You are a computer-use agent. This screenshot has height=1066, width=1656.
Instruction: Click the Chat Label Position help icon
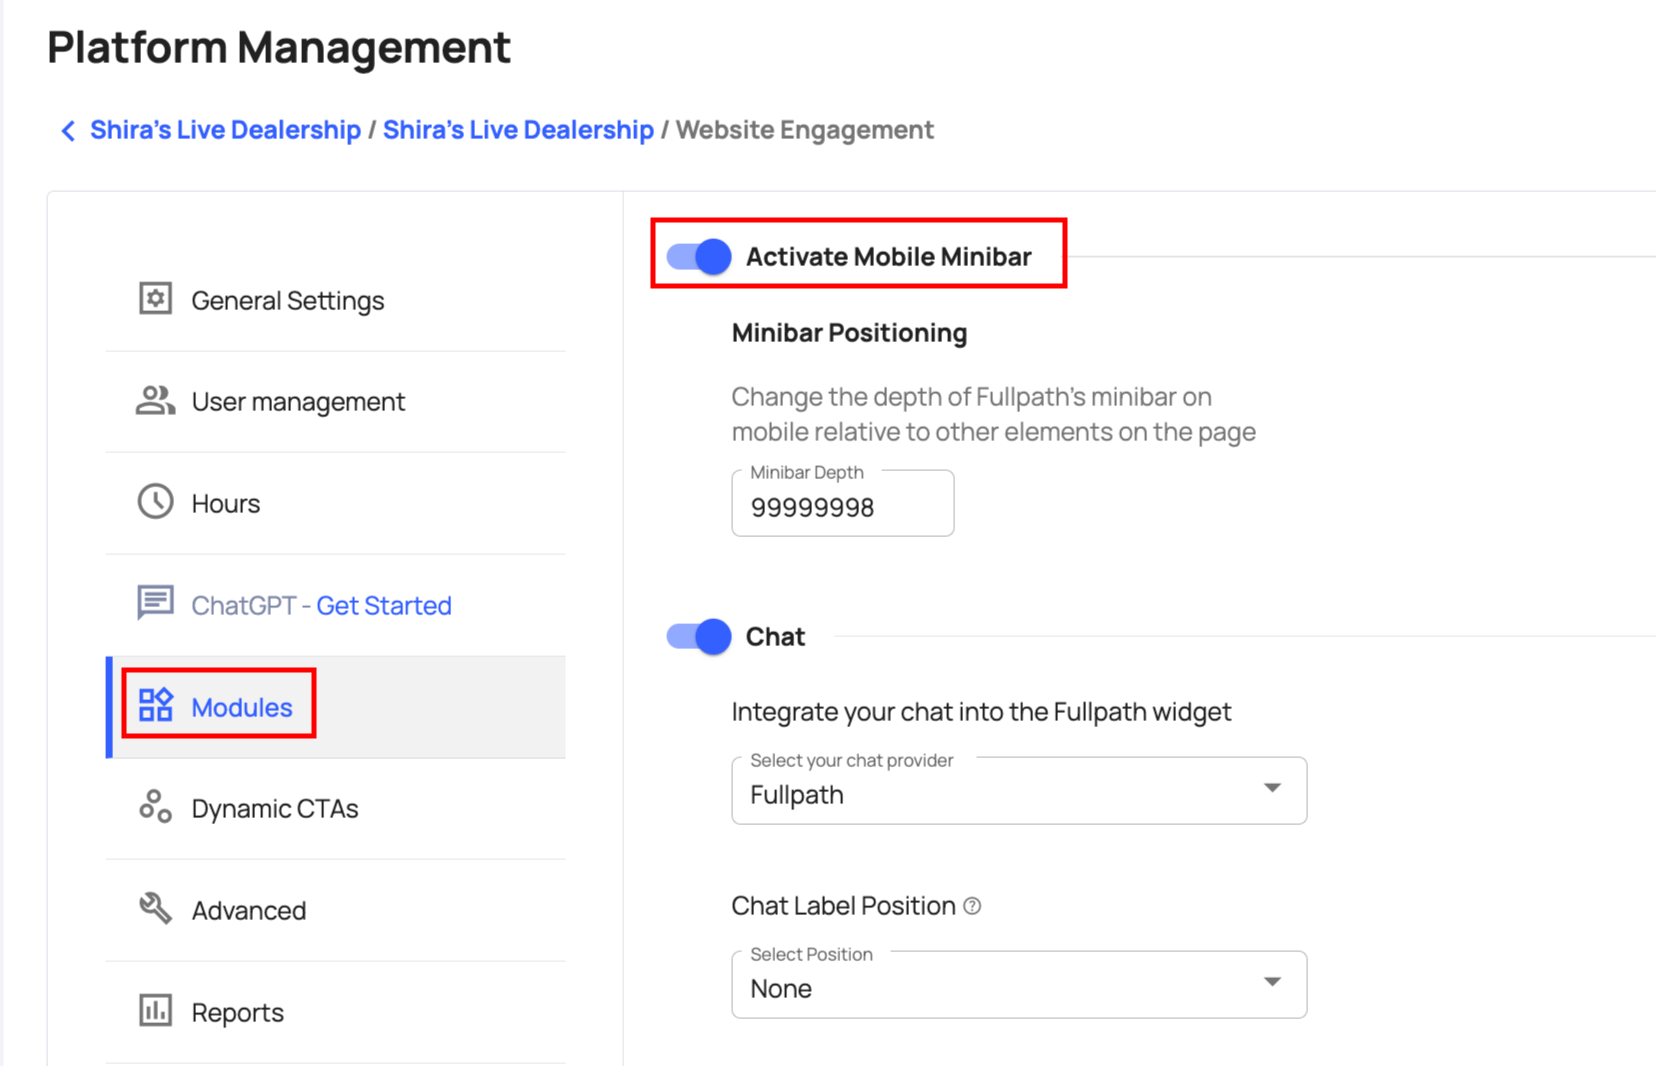(972, 906)
